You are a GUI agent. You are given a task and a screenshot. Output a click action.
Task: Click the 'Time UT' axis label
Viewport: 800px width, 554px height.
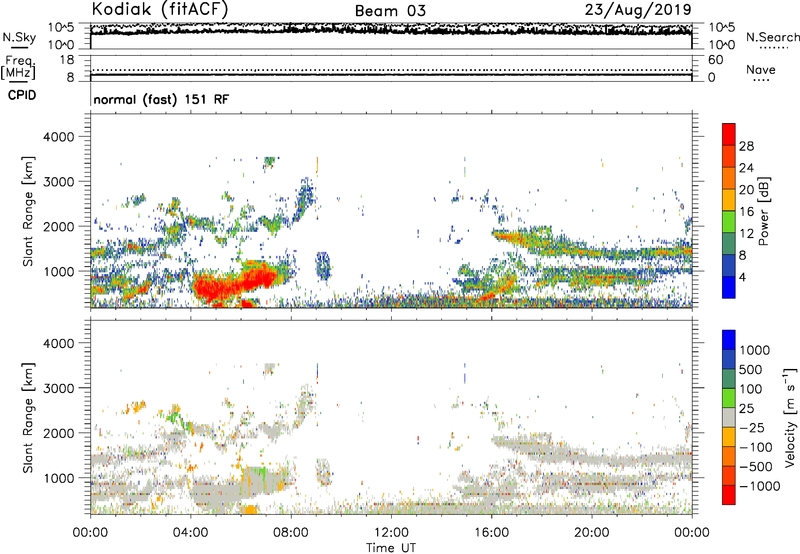391,547
